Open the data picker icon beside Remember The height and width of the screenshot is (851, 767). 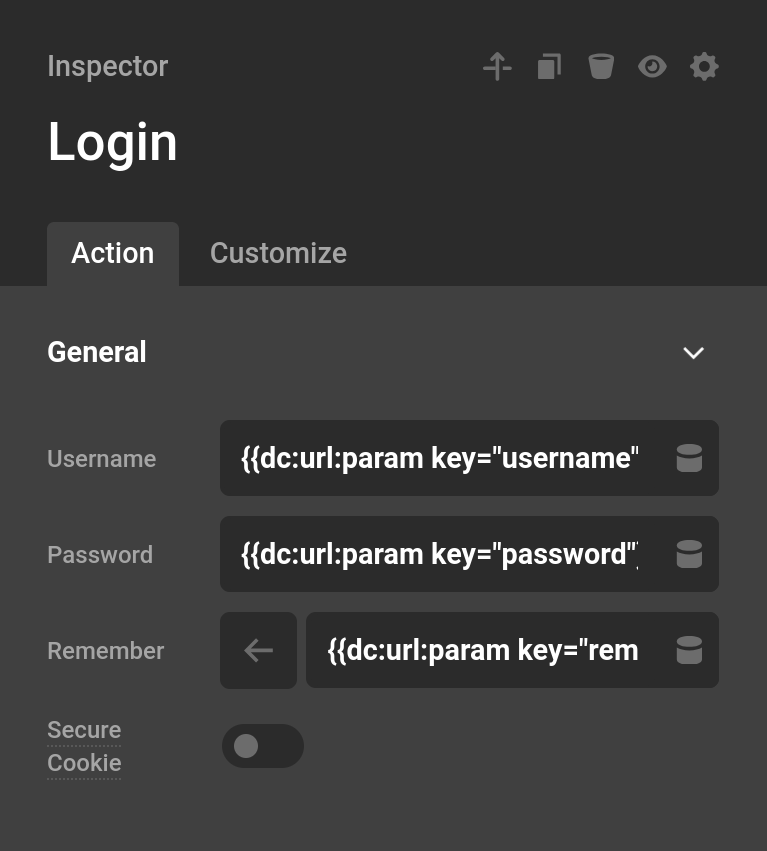click(689, 650)
